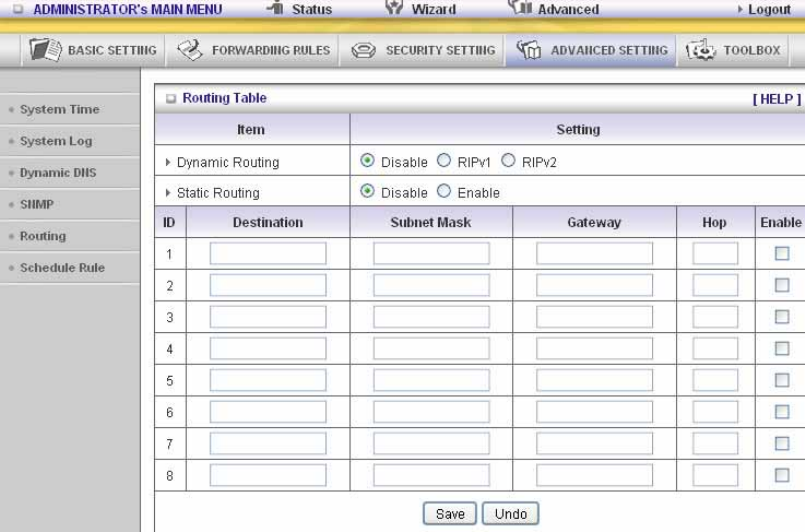
Task: Click Hop field for route ID 5
Action: point(715,381)
